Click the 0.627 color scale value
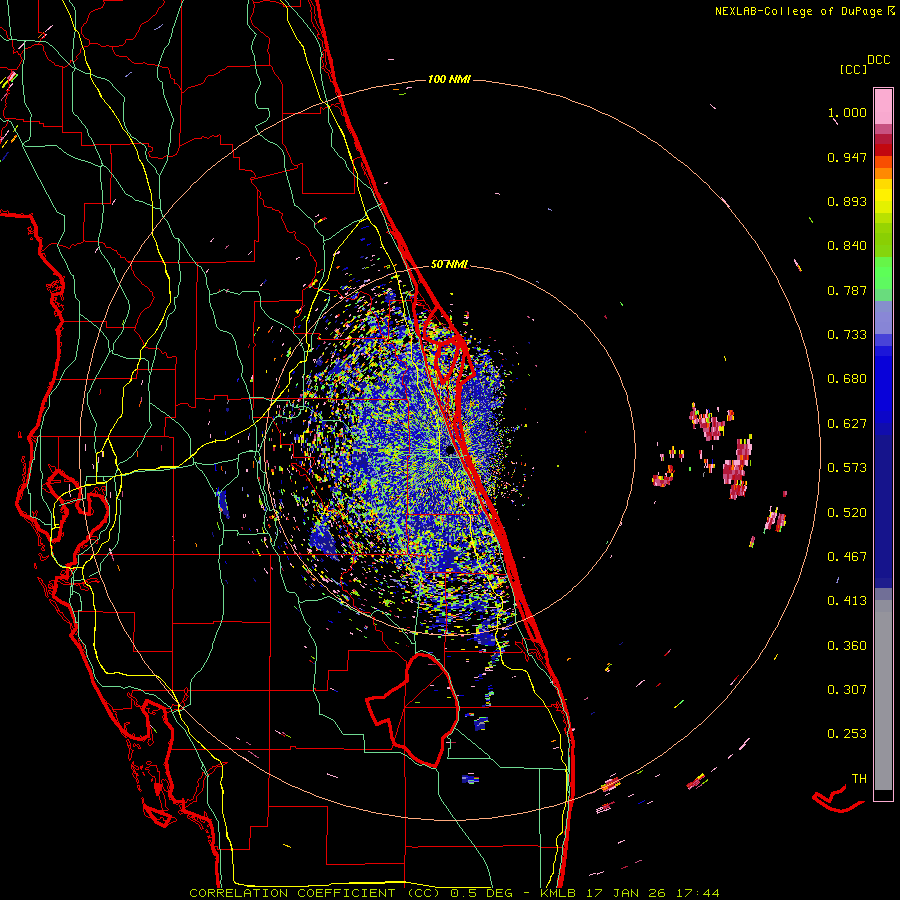This screenshot has height=900, width=900. tap(847, 424)
